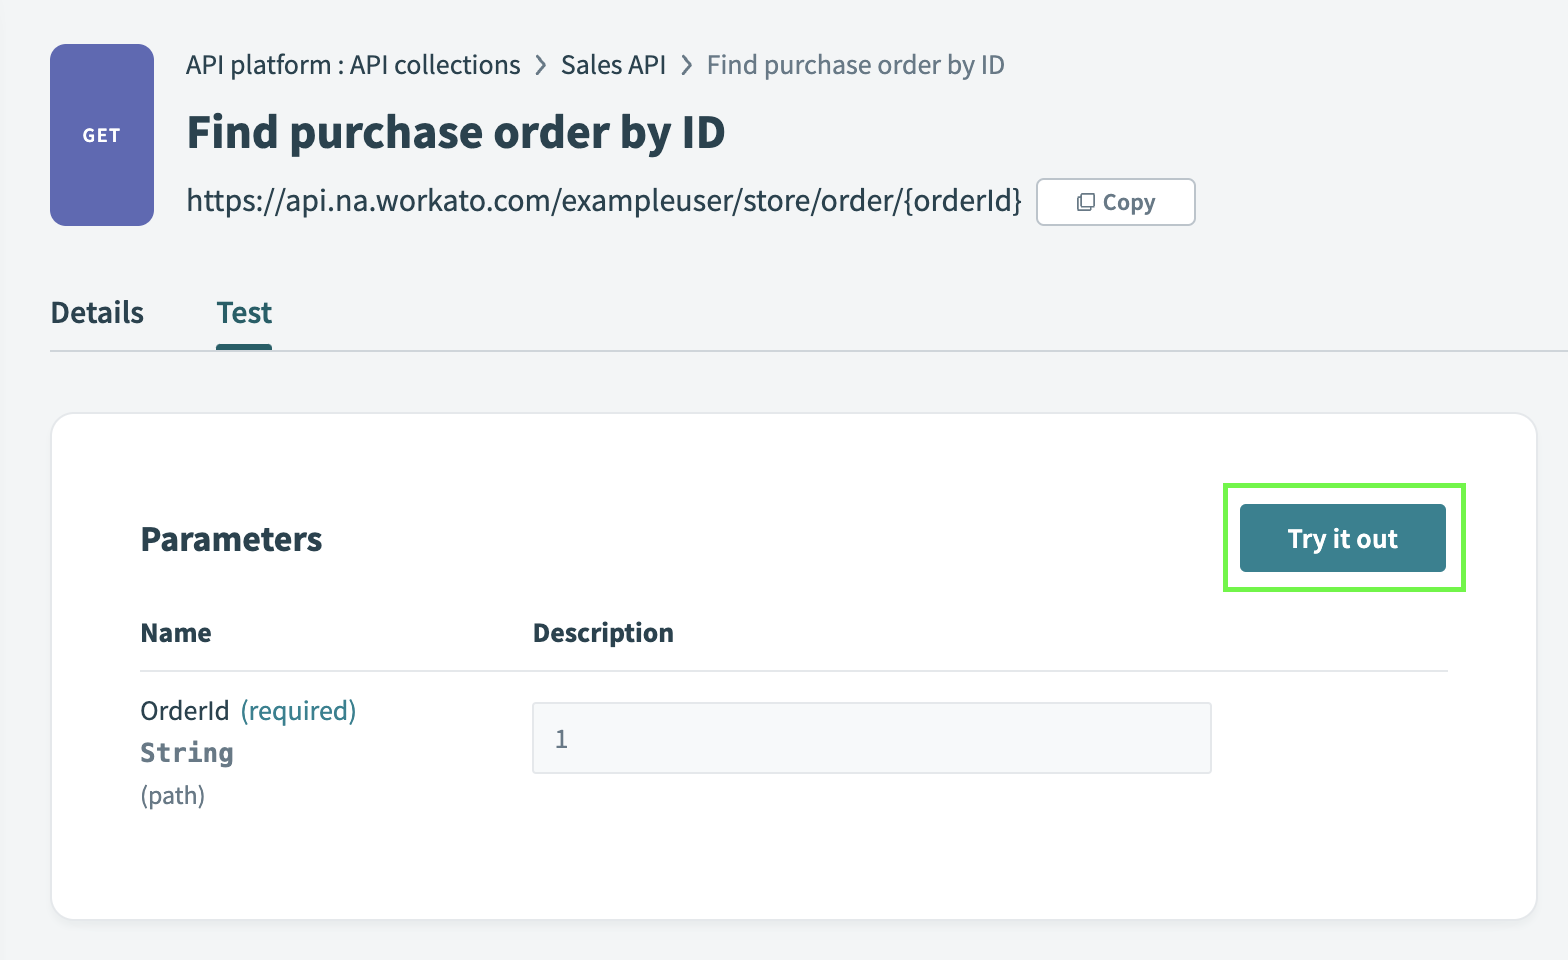The height and width of the screenshot is (960, 1568).
Task: Click inside the OrderId value field
Action: (870, 738)
